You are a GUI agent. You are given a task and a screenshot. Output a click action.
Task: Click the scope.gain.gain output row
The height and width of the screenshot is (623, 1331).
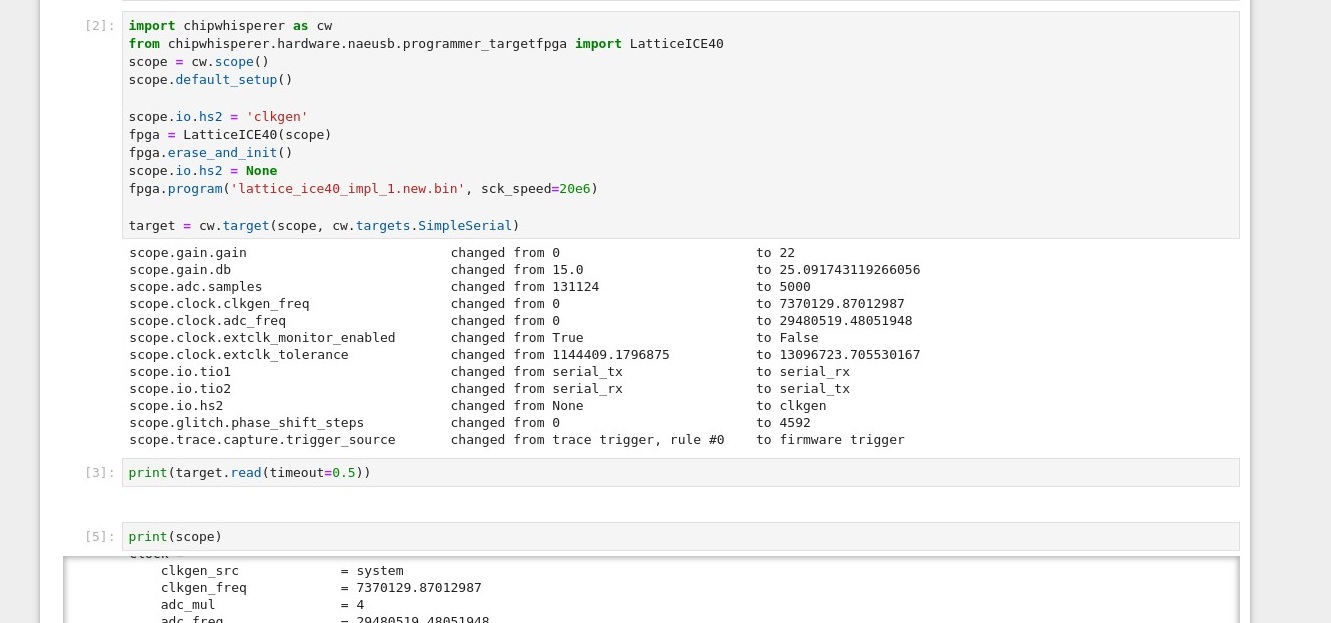188,253
